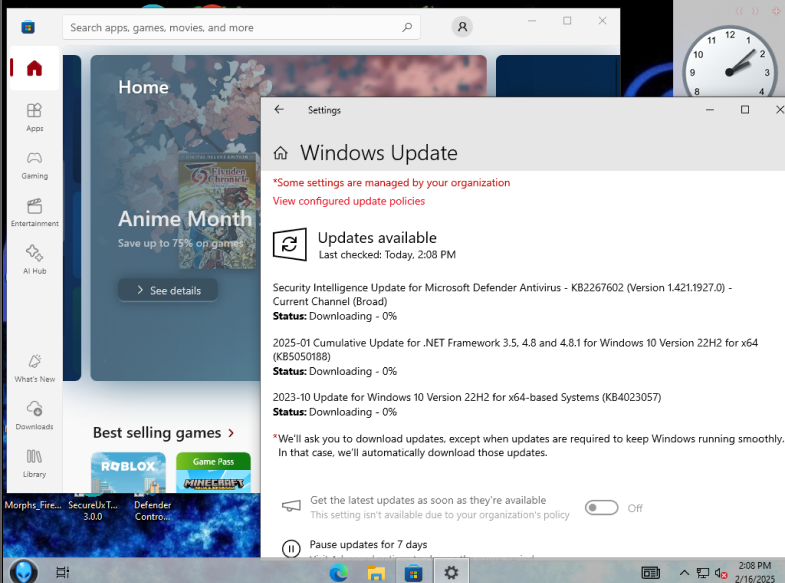
Task: Select the KB5050188 .NET update text
Action: (x=515, y=349)
